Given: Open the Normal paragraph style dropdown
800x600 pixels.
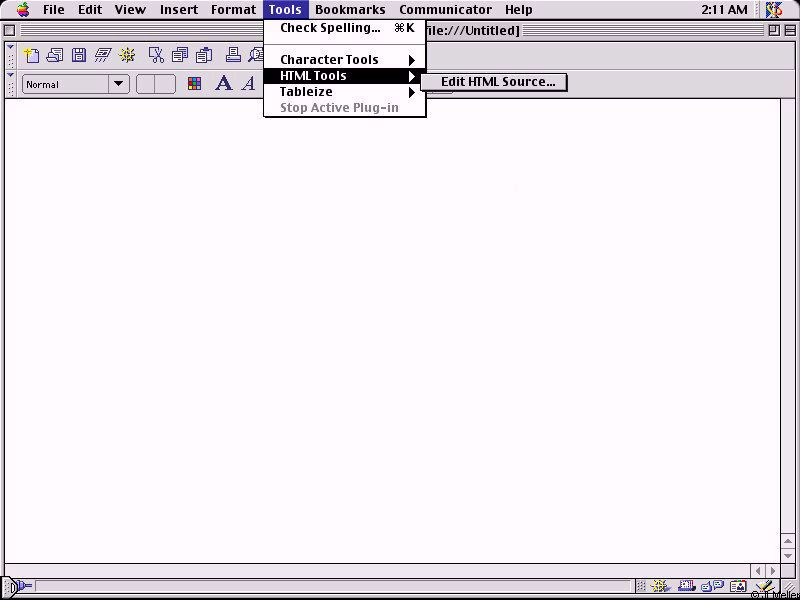Looking at the screenshot, I should [x=119, y=85].
